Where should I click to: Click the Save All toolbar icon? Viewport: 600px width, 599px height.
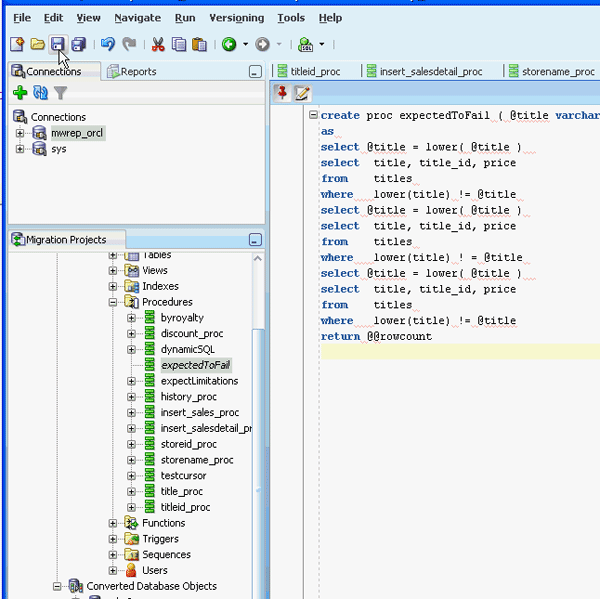click(78, 44)
